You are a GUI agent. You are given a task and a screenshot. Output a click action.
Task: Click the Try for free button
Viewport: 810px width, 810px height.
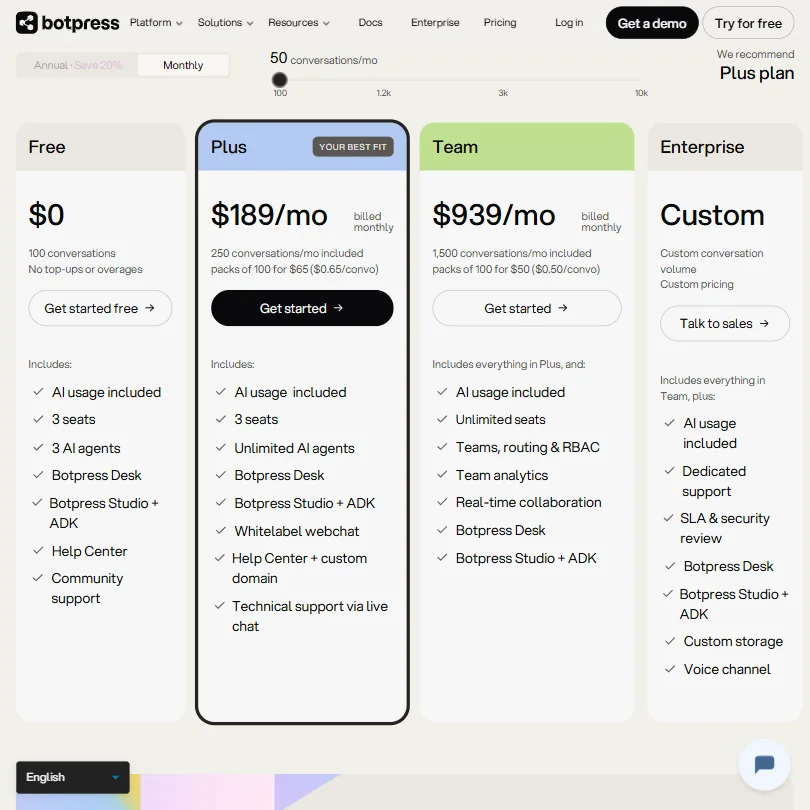click(x=748, y=23)
